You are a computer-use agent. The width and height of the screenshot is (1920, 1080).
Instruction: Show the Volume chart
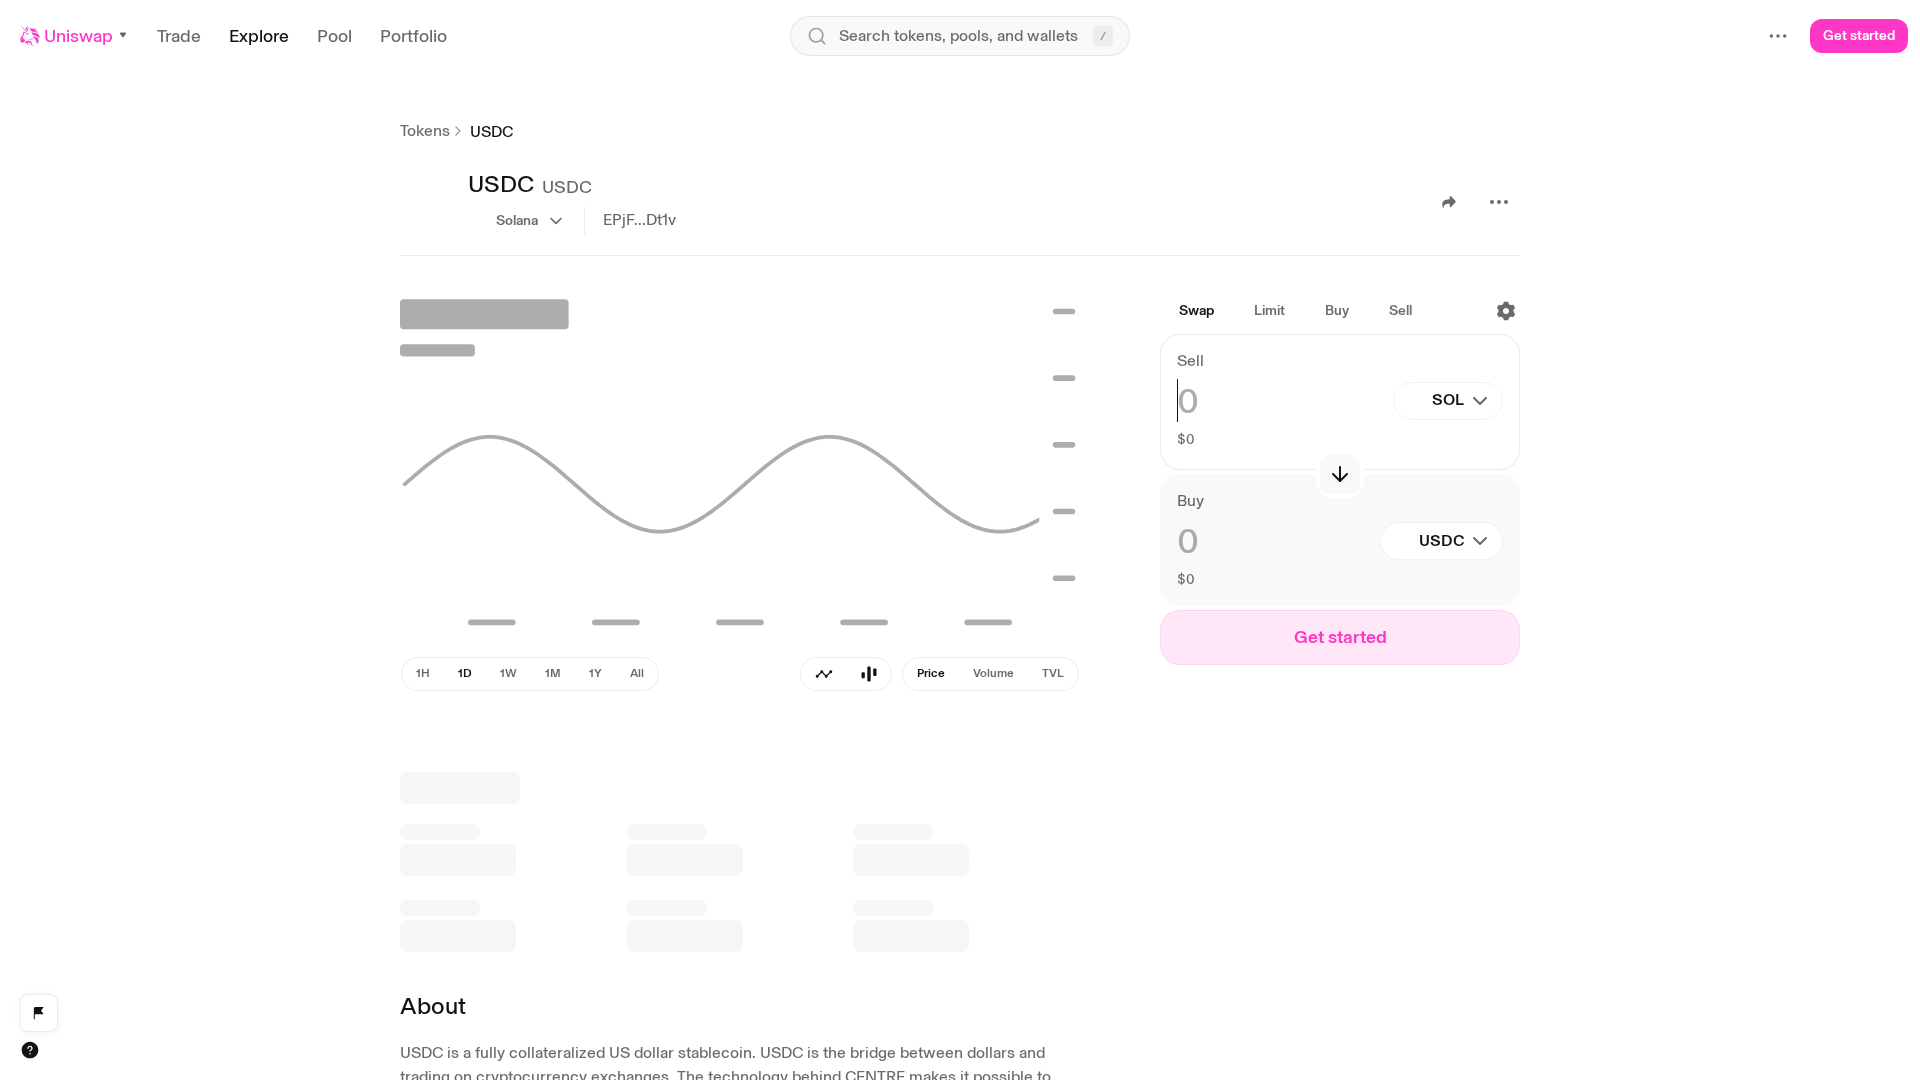993,674
